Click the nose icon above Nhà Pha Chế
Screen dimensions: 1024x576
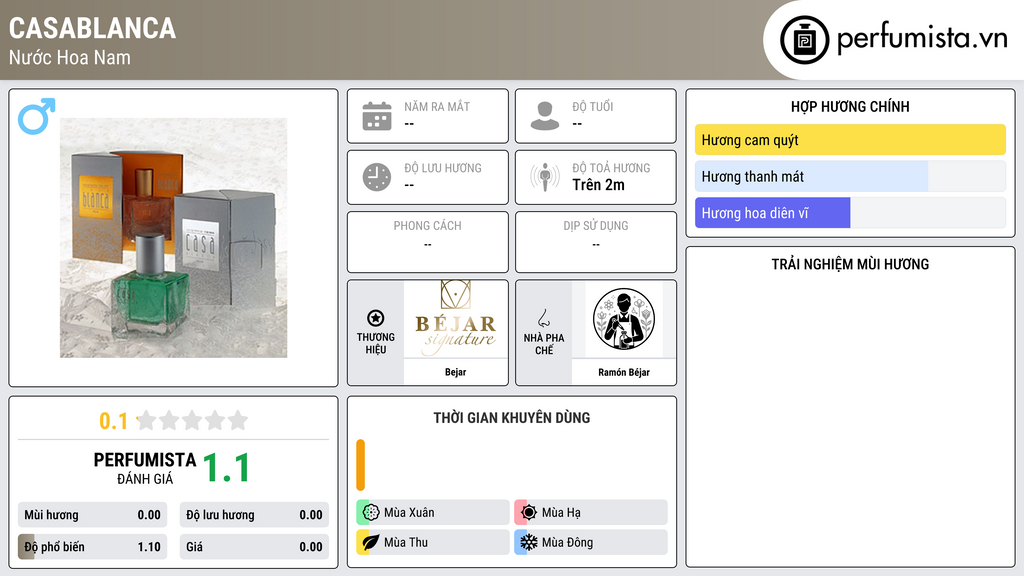[x=543, y=319]
